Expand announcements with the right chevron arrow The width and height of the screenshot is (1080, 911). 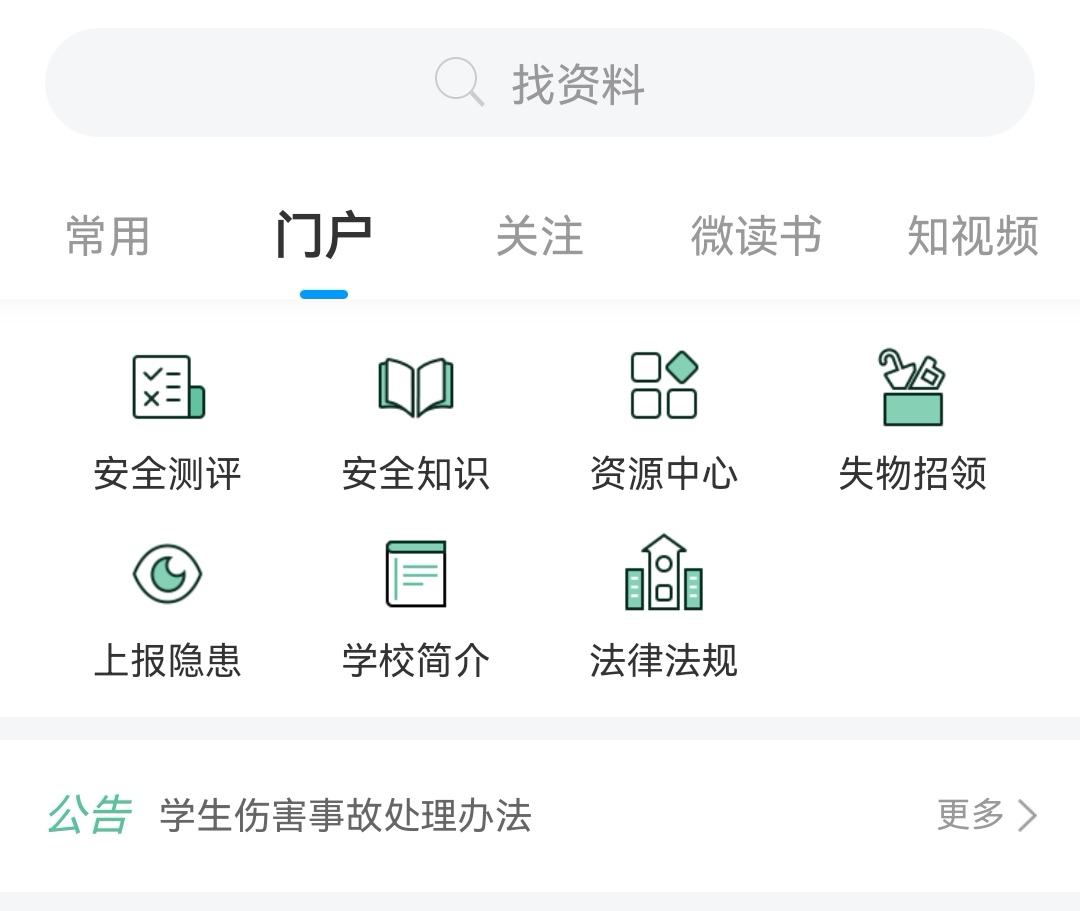(1027, 816)
